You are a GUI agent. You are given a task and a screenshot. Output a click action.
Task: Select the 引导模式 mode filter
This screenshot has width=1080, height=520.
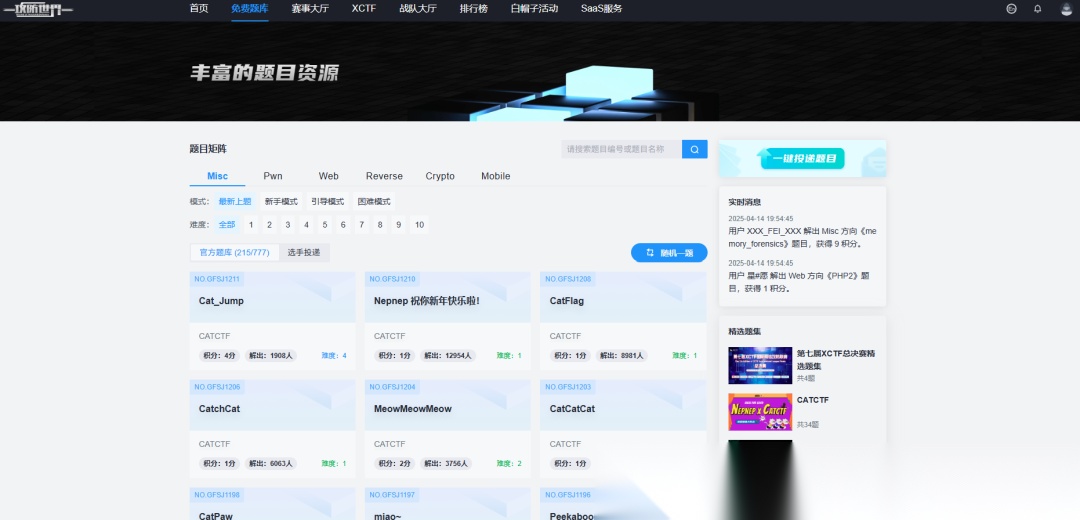click(x=327, y=202)
